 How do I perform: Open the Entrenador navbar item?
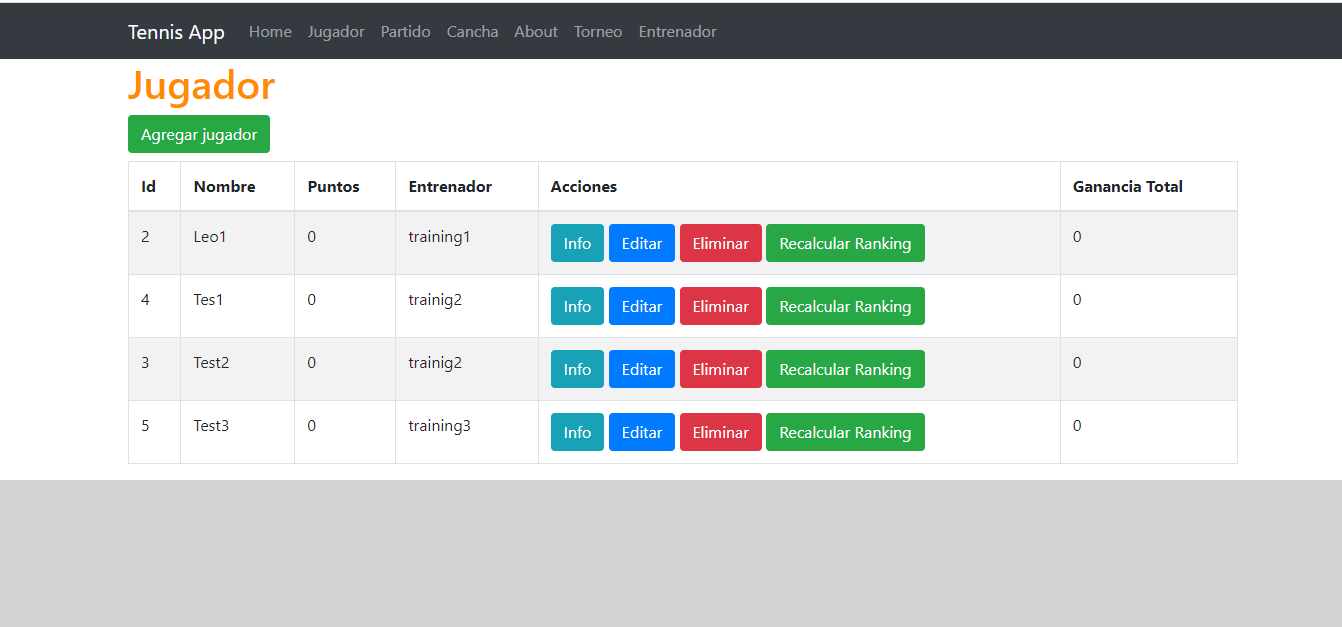(677, 32)
